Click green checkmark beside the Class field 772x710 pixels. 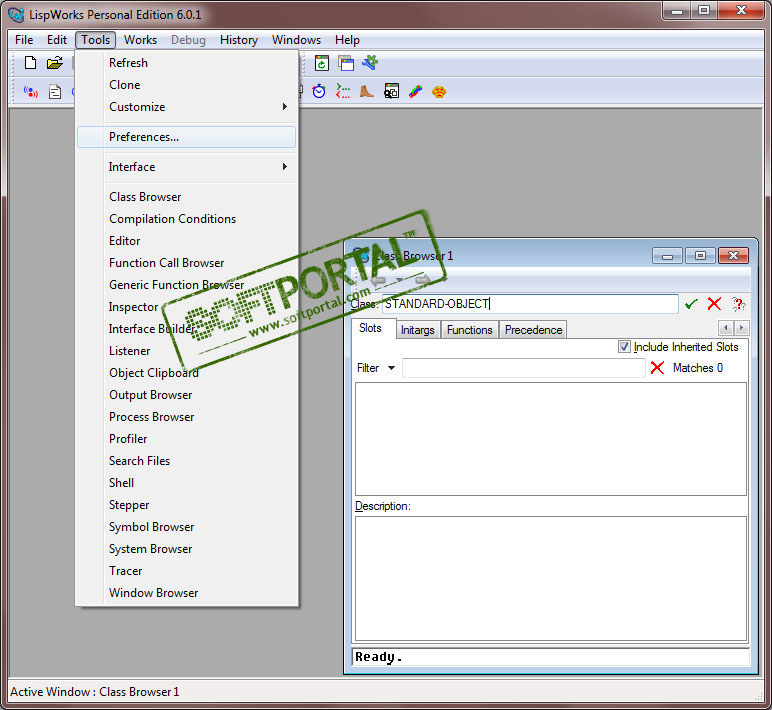tap(691, 304)
